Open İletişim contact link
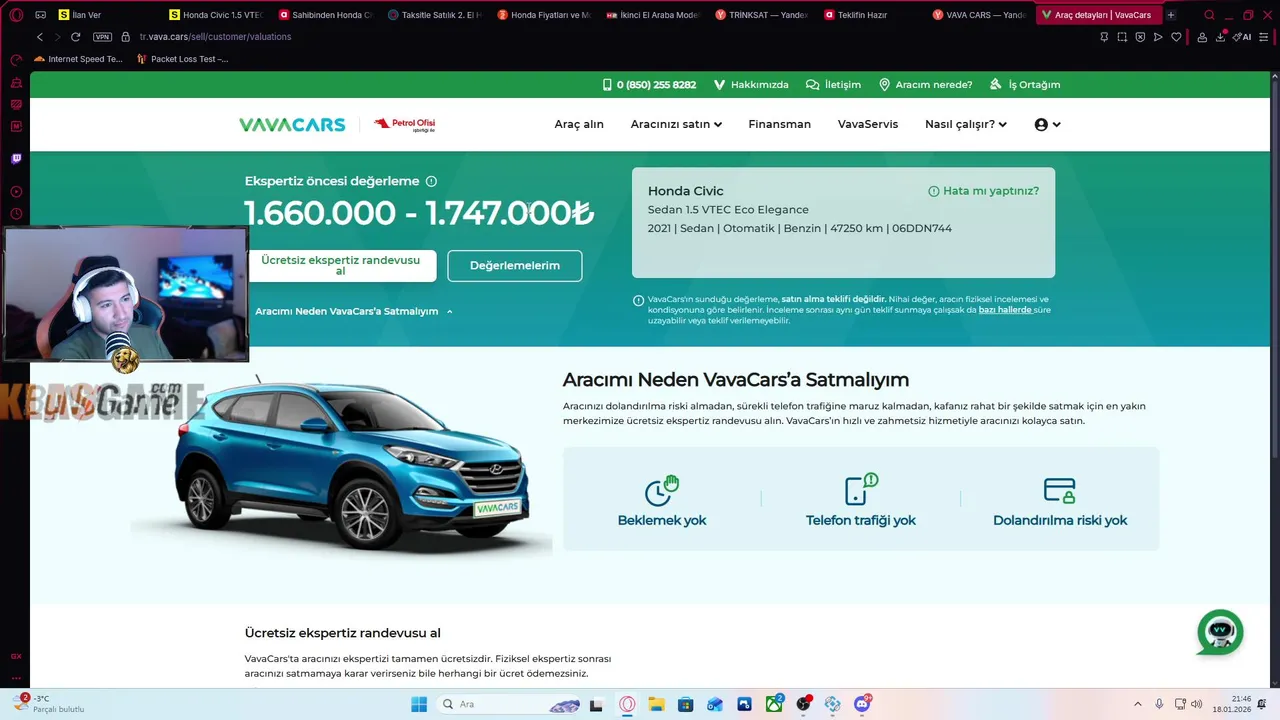The width and height of the screenshot is (1280, 720). tap(833, 85)
